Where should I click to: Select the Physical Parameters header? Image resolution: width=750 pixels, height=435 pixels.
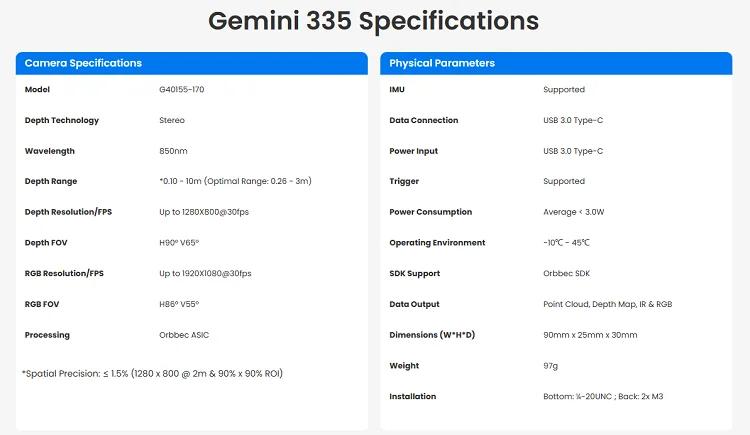point(442,63)
